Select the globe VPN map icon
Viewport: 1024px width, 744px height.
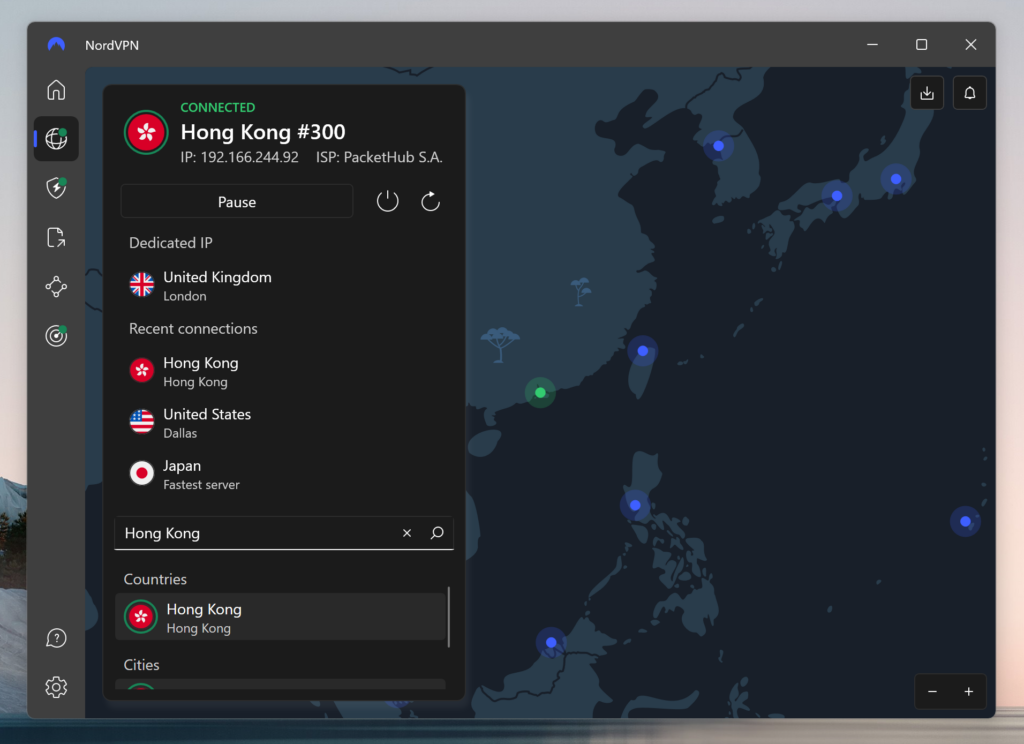click(56, 138)
